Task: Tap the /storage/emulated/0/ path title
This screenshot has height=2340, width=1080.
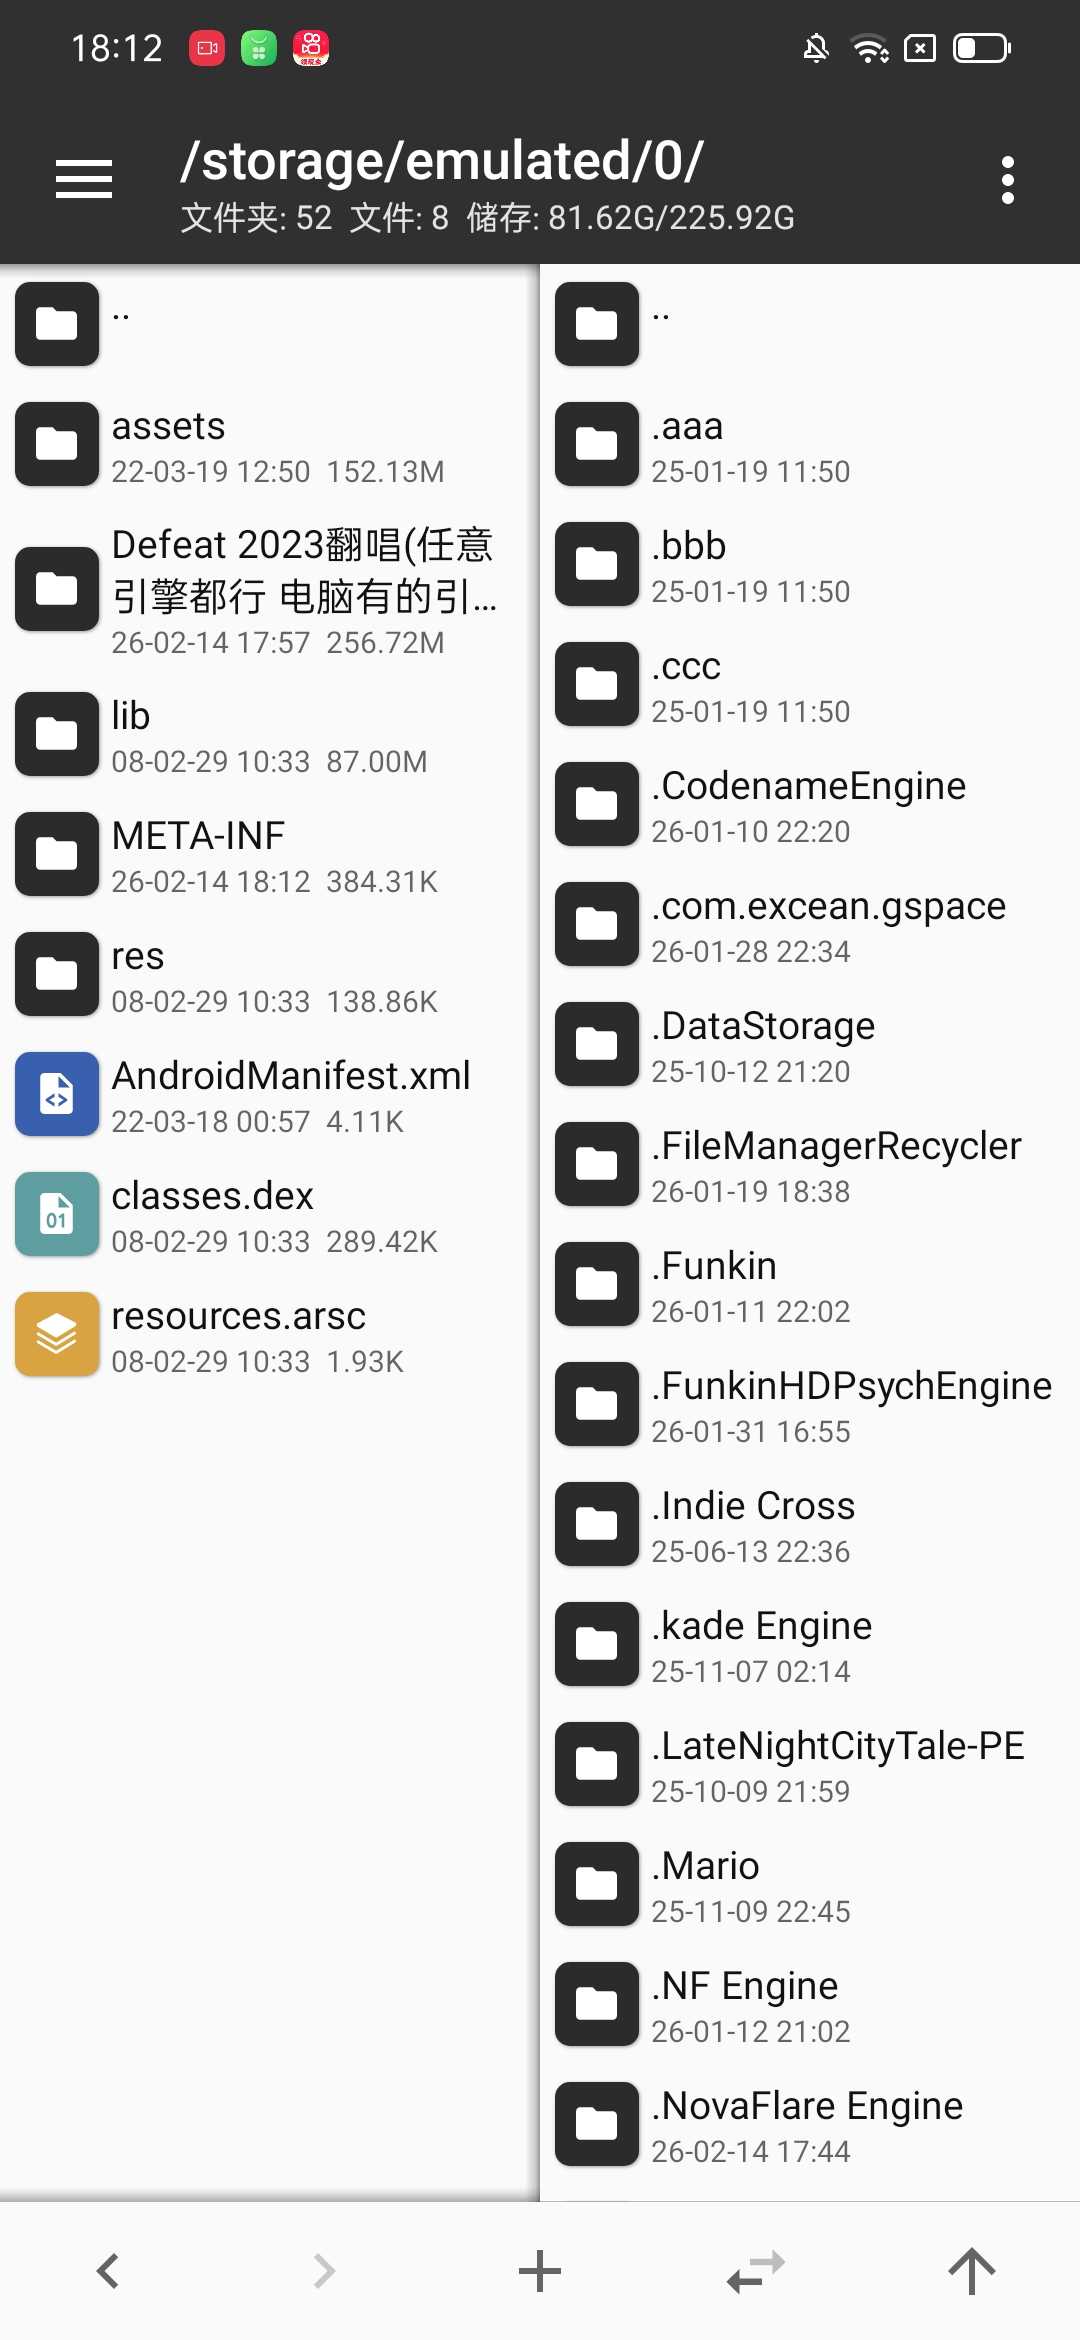Action: [x=442, y=162]
